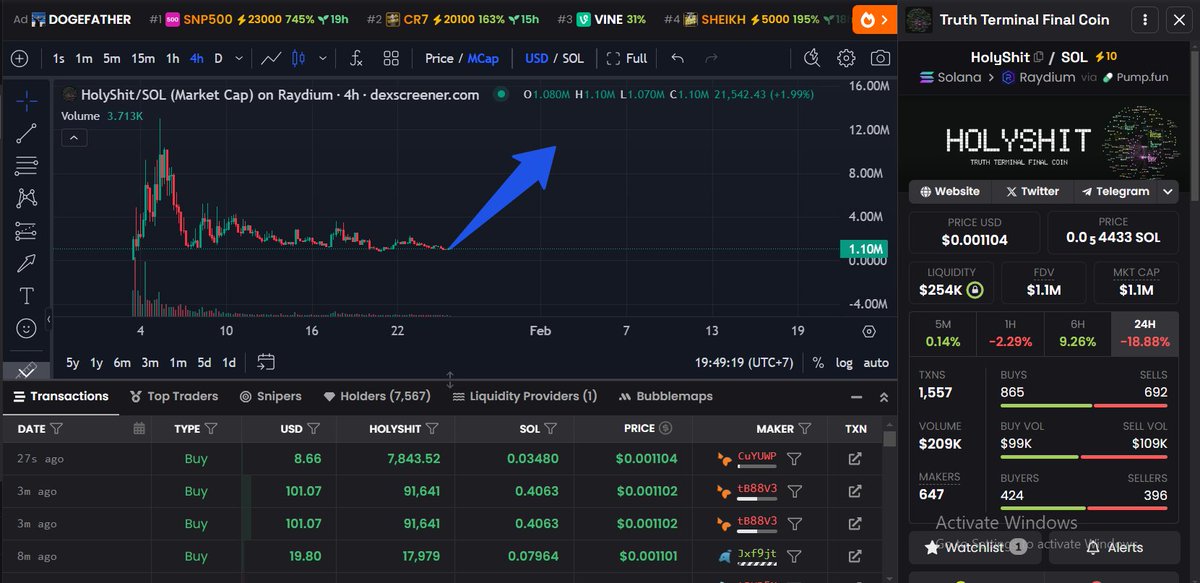
Task: Undo the last chart action
Action: pyautogui.click(x=678, y=58)
